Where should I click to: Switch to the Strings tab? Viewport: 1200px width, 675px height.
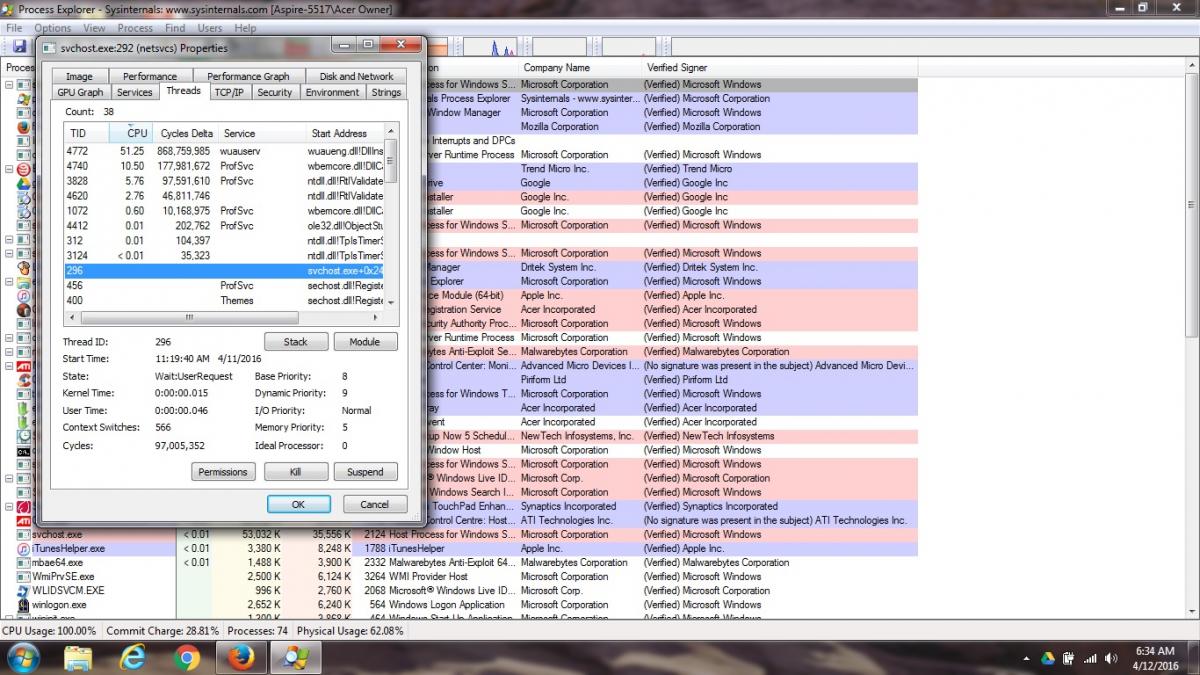coord(386,92)
